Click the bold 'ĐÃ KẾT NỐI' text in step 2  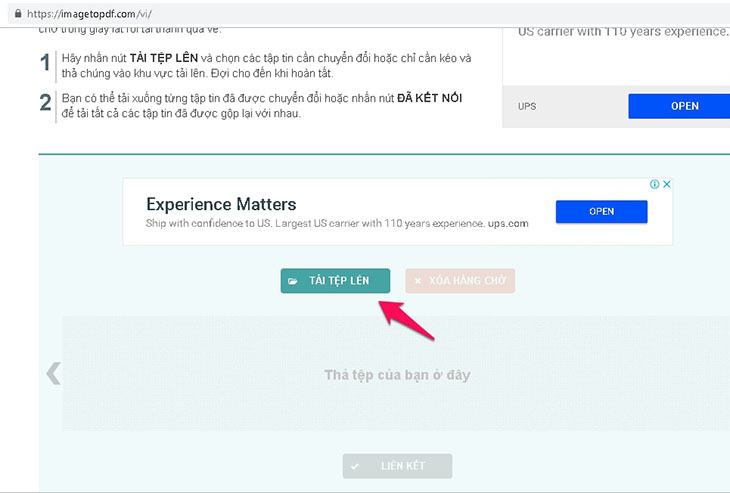[429, 98]
